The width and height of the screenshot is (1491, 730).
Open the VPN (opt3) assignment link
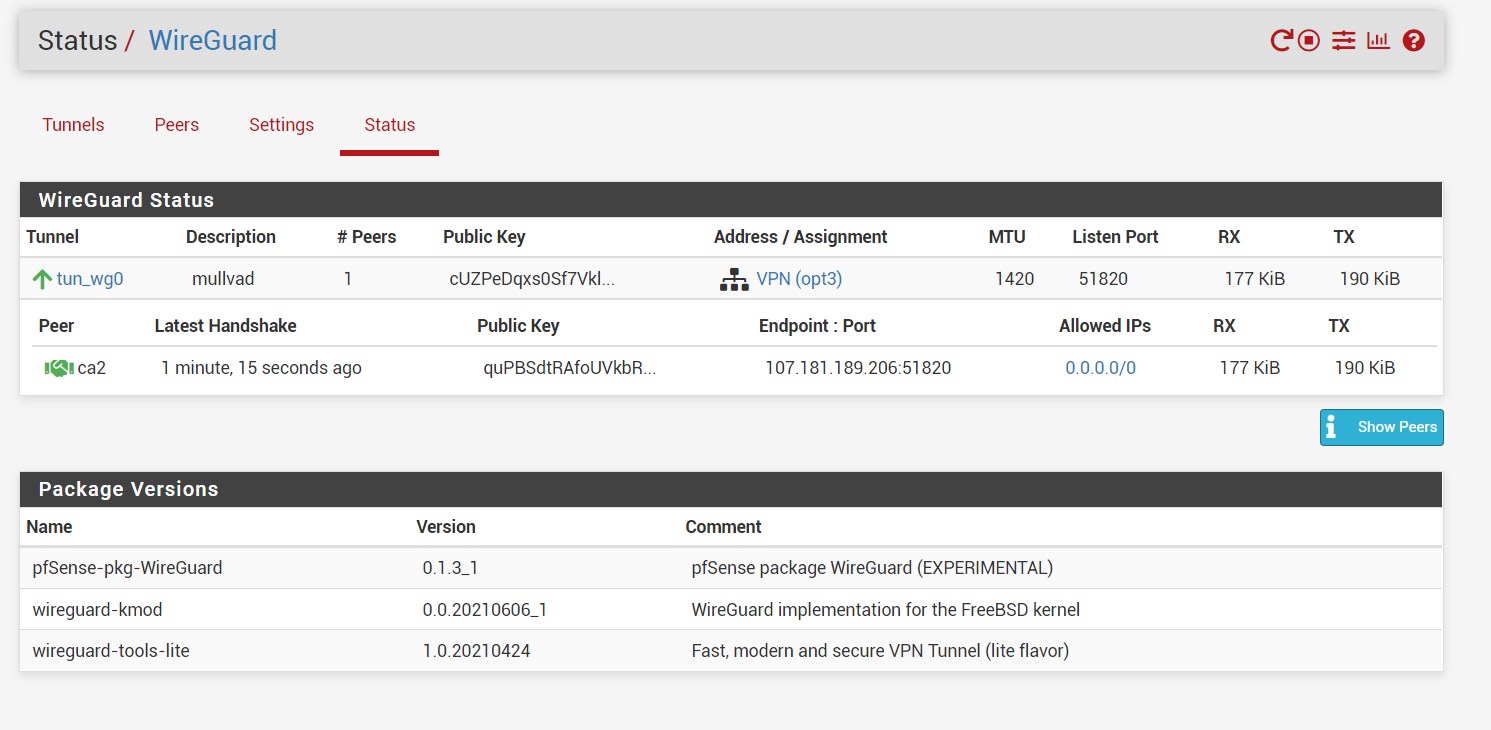point(799,279)
